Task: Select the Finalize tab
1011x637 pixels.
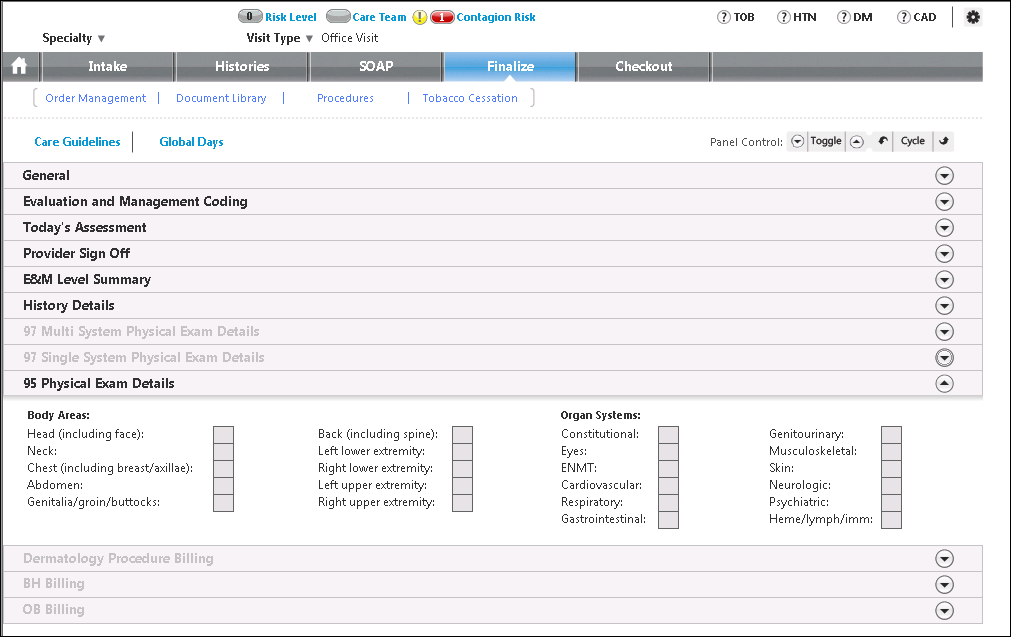Action: coord(510,66)
